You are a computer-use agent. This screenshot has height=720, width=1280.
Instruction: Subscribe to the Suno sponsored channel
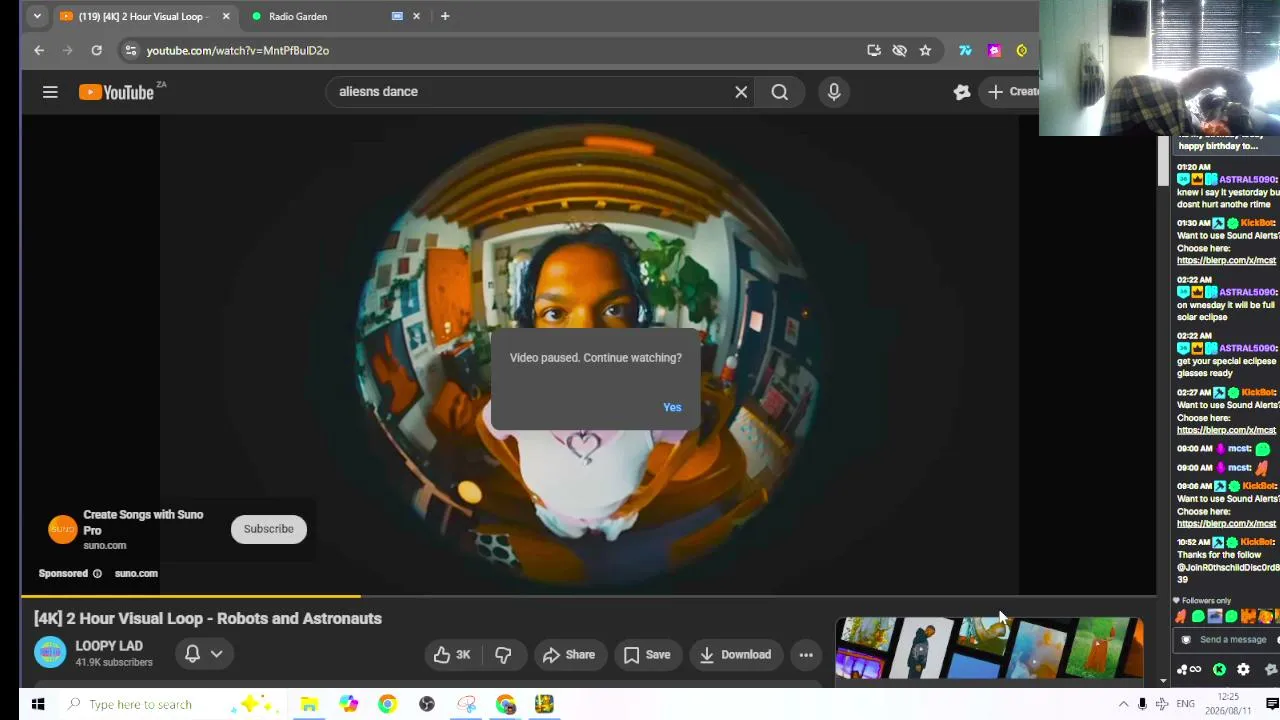click(x=269, y=529)
